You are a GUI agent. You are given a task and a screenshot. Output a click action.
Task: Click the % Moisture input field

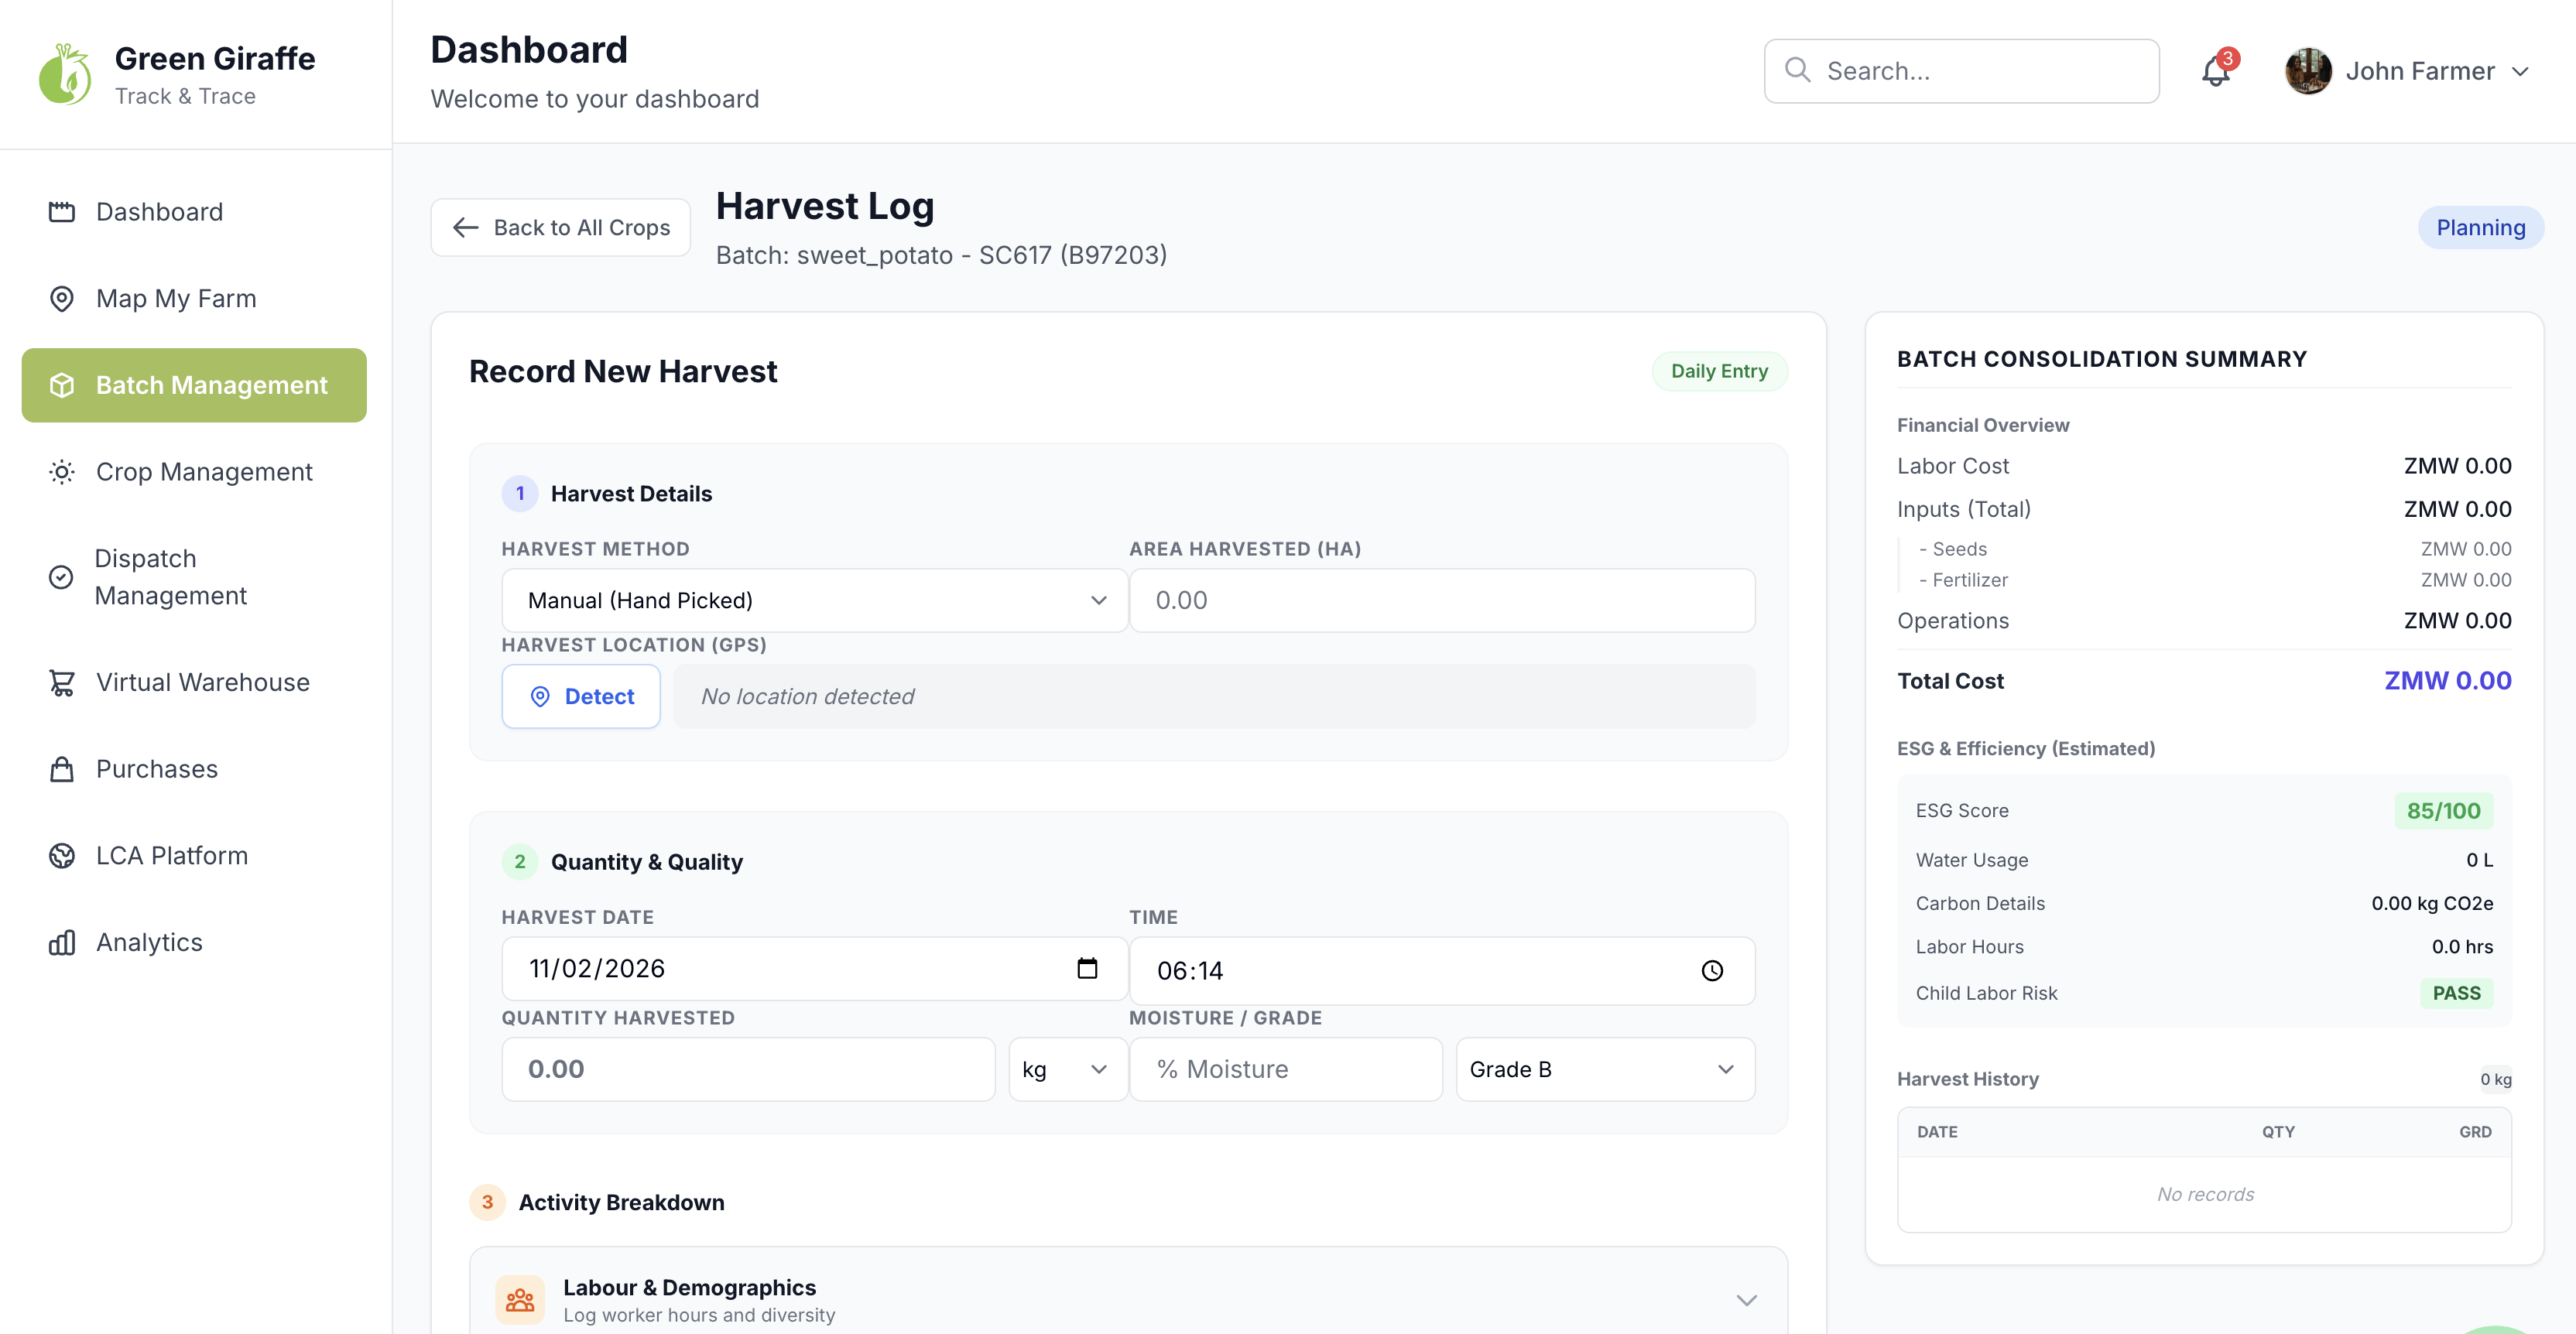pyautogui.click(x=1286, y=1069)
